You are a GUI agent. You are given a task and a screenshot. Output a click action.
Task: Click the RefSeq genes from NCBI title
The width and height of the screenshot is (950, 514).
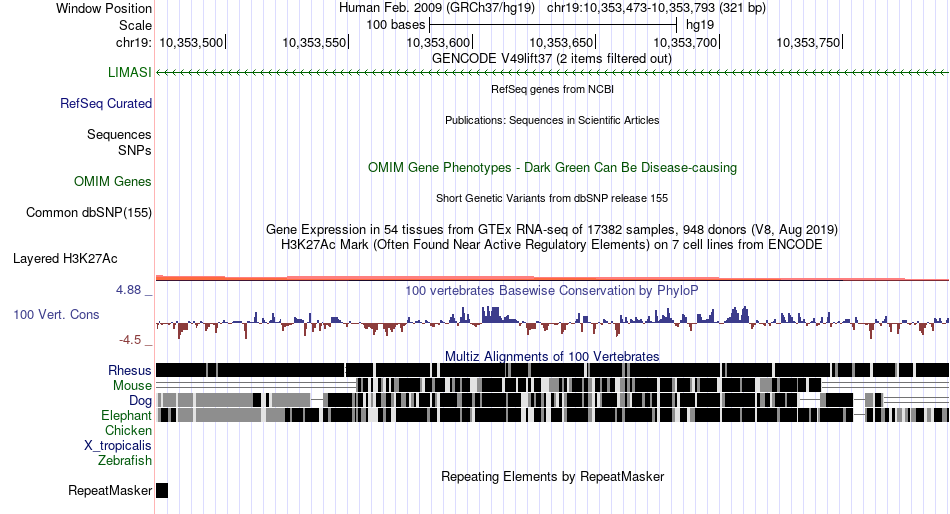click(552, 89)
